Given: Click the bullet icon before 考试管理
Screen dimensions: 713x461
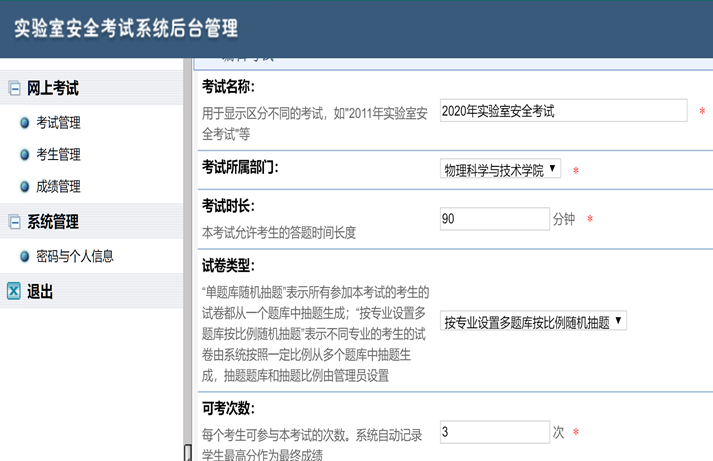Looking at the screenshot, I should pyautogui.click(x=25, y=123).
